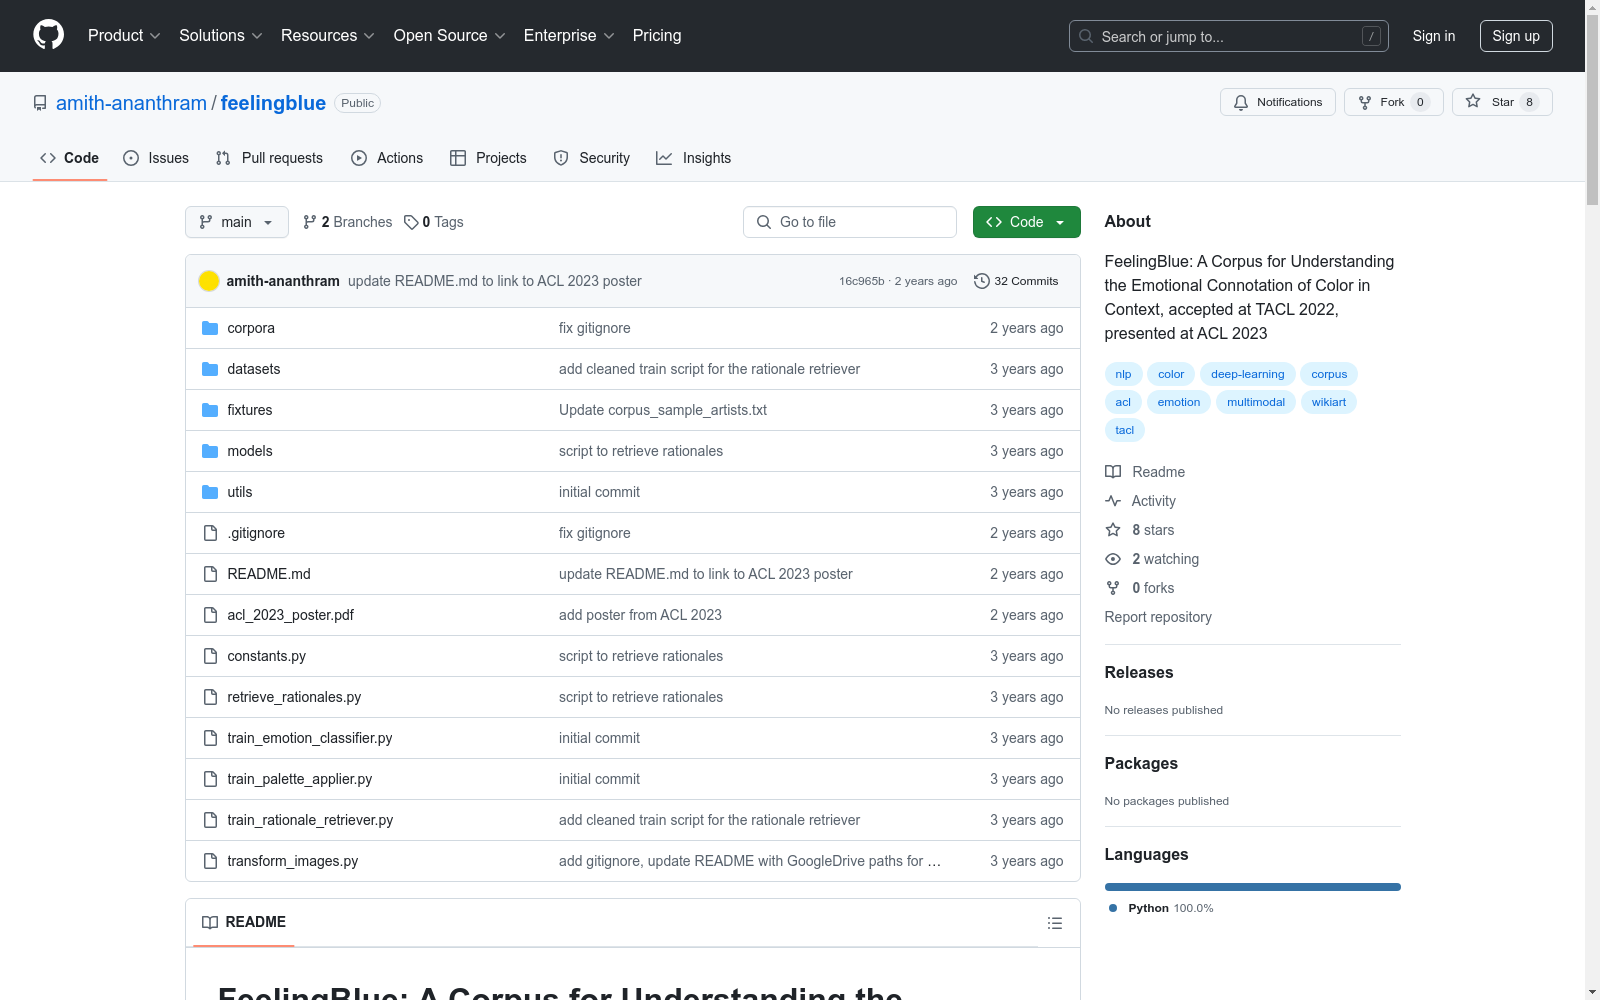Screen dimensions: 1600x1000
Task: Select the wikiart topic tag
Action: point(1329,402)
